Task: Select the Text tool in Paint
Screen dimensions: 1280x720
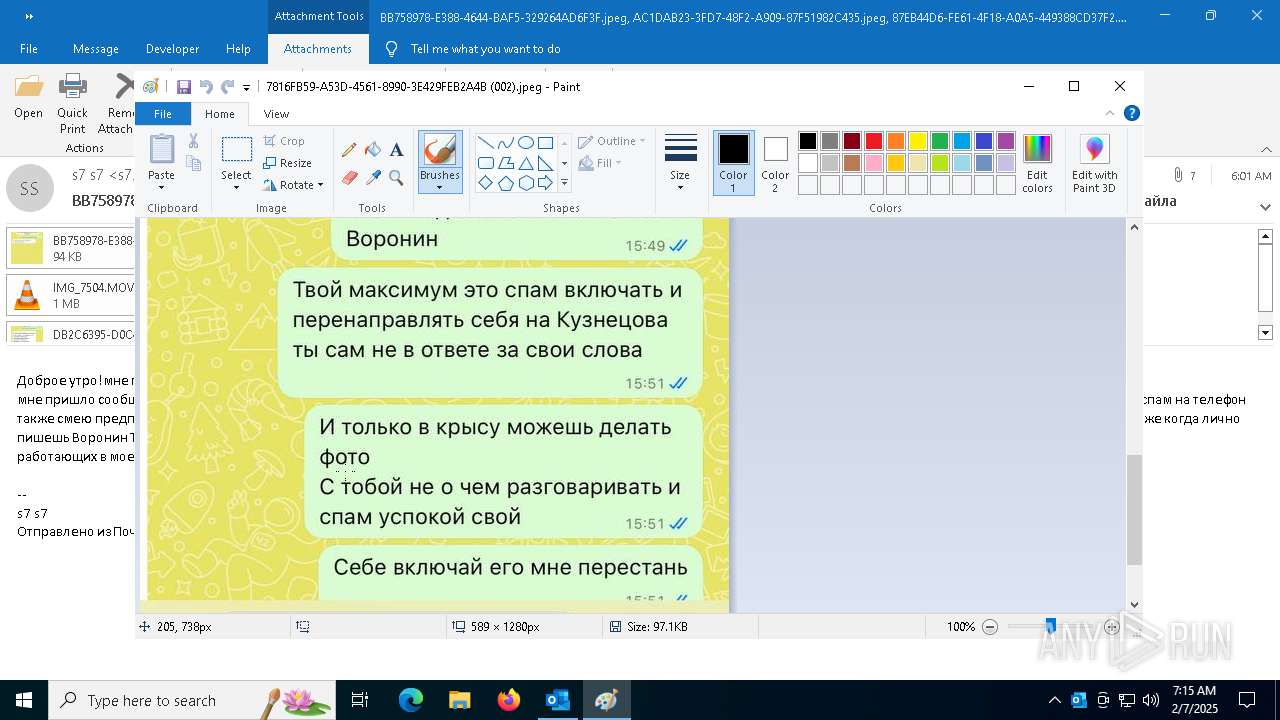Action: 396,150
